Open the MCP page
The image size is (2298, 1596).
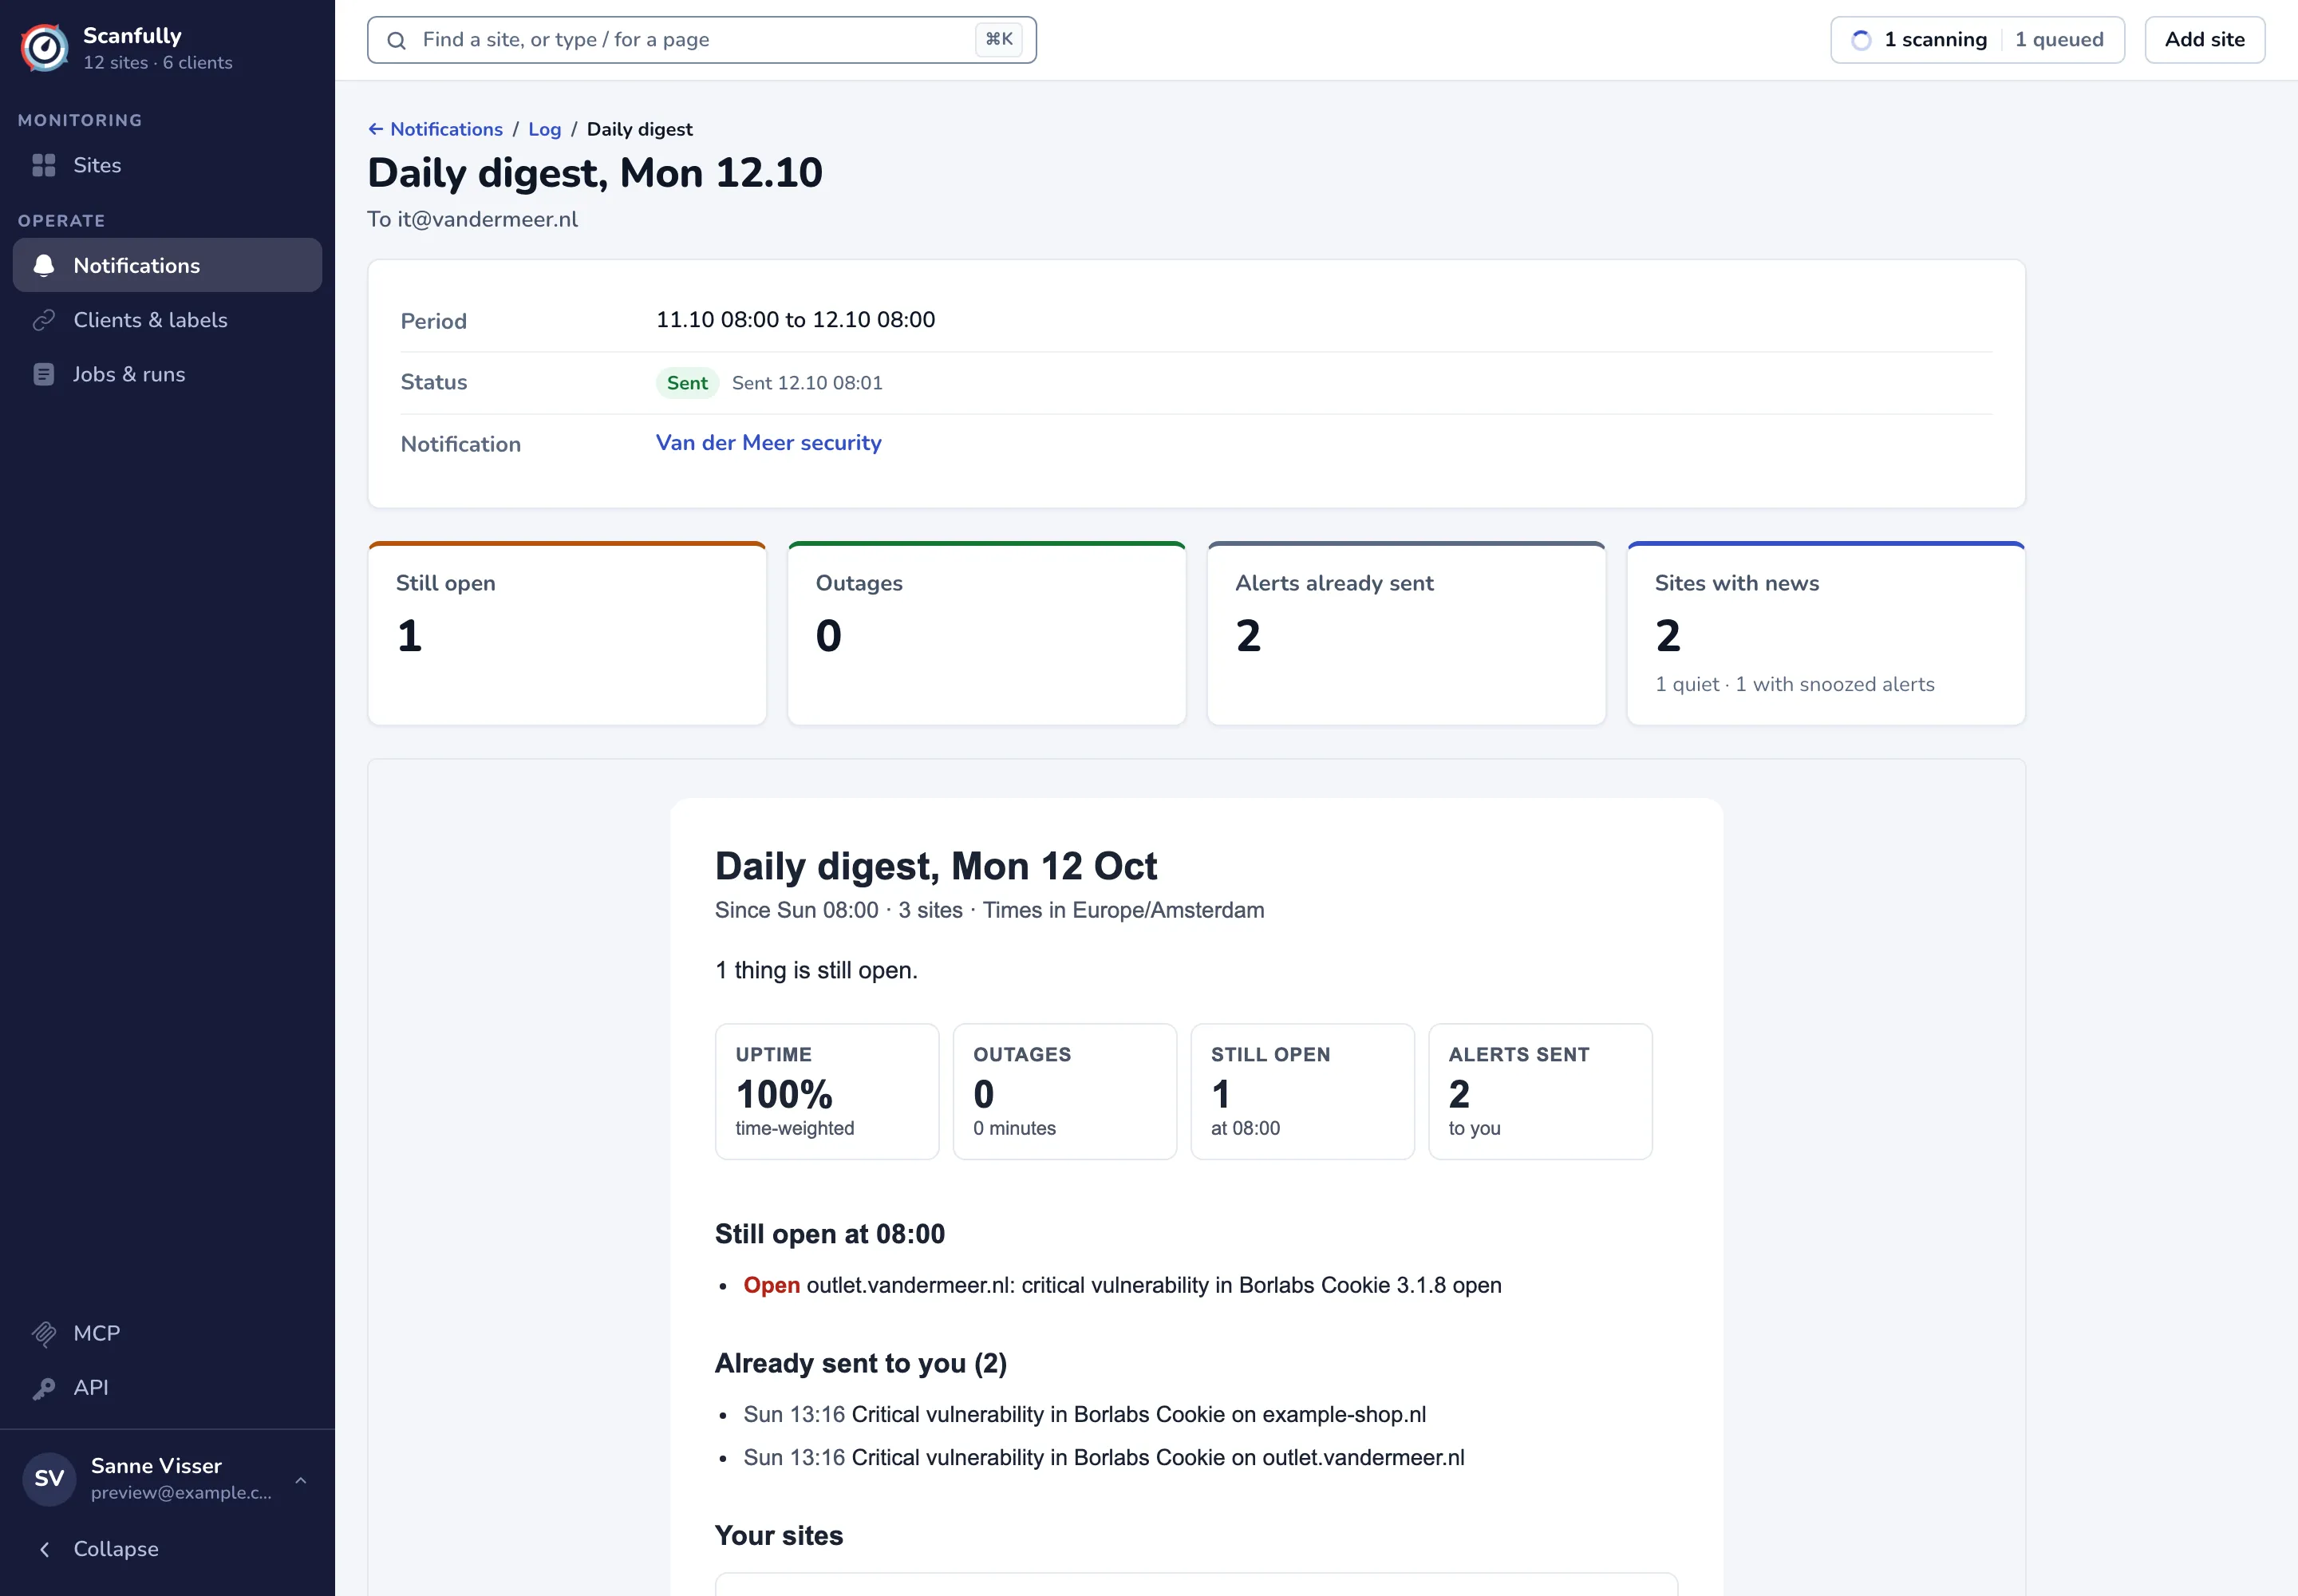click(167, 1333)
